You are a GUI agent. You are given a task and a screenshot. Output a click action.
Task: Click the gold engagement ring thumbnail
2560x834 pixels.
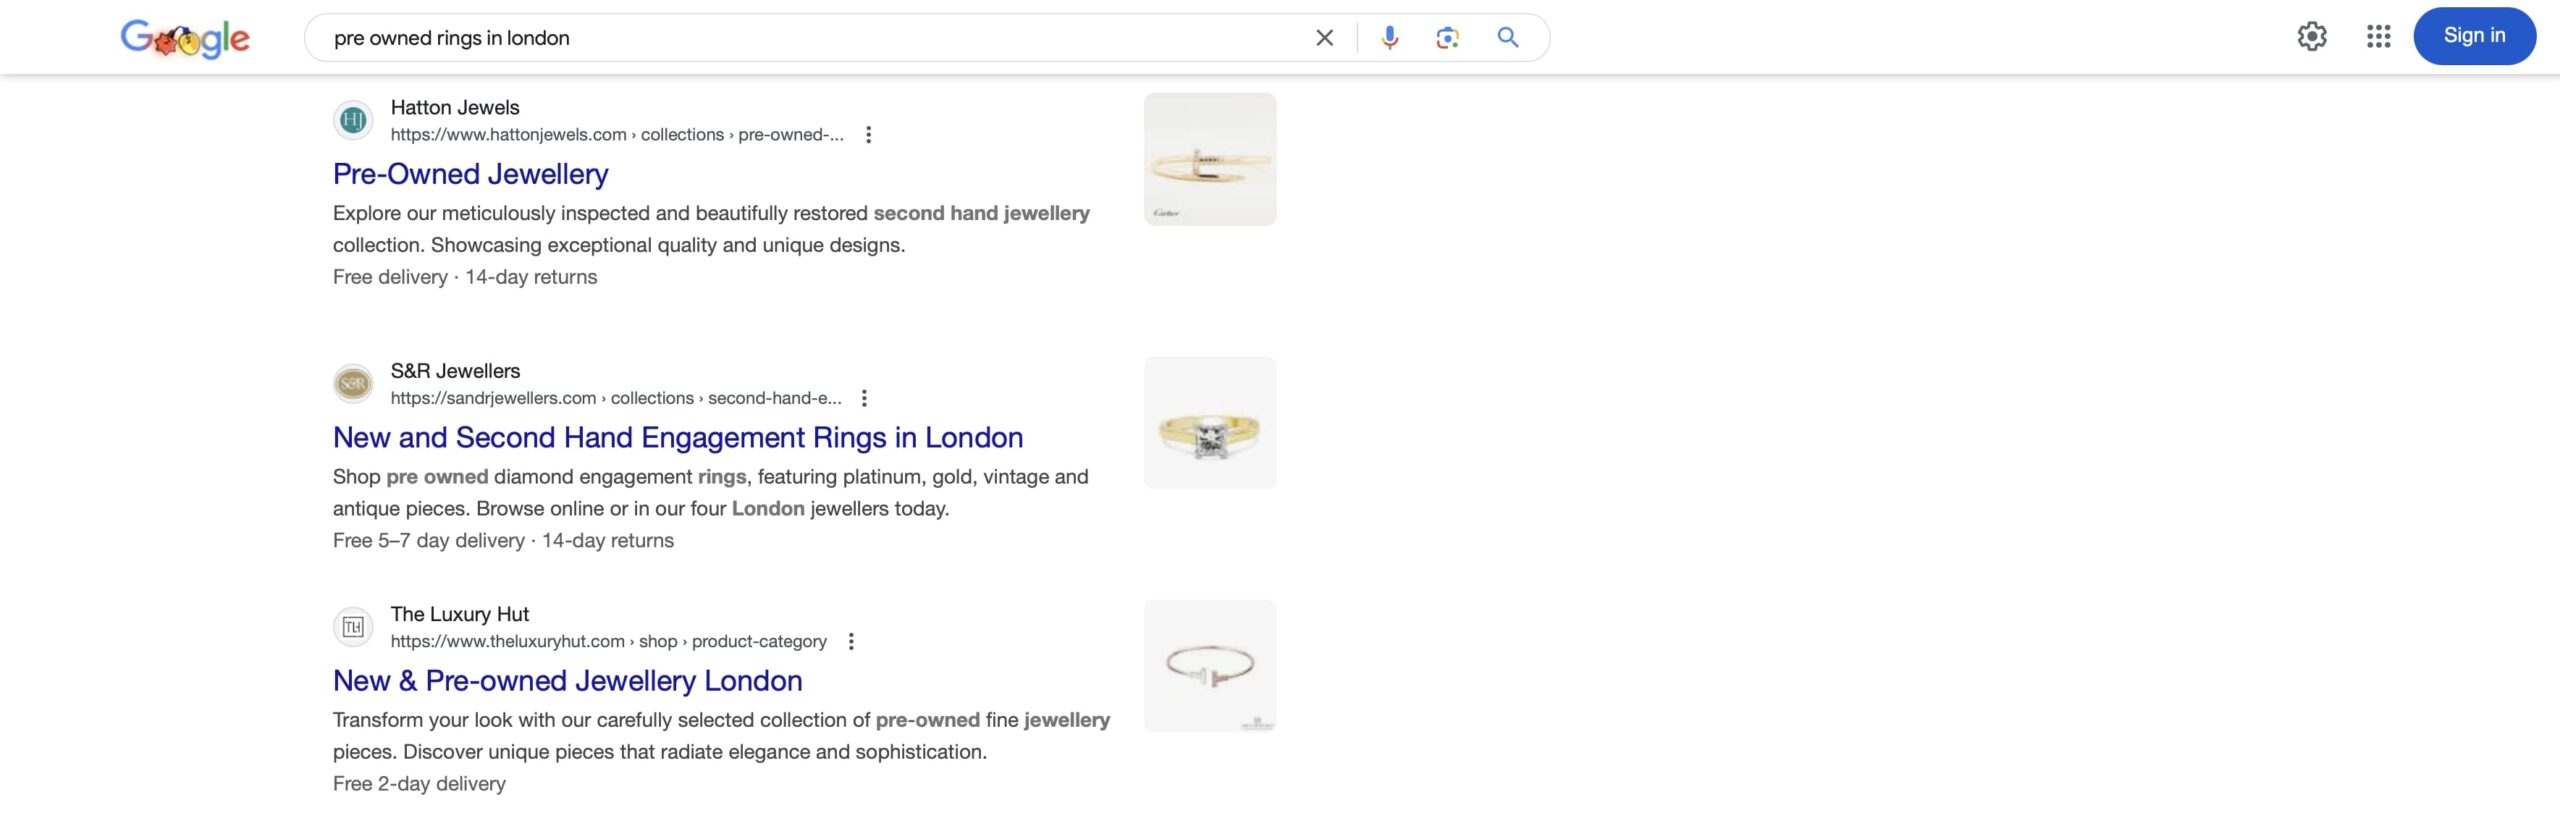tap(1209, 422)
